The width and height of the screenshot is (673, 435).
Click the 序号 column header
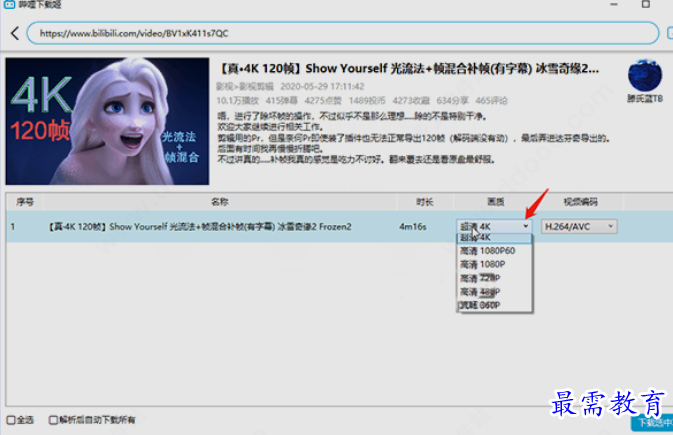25,202
